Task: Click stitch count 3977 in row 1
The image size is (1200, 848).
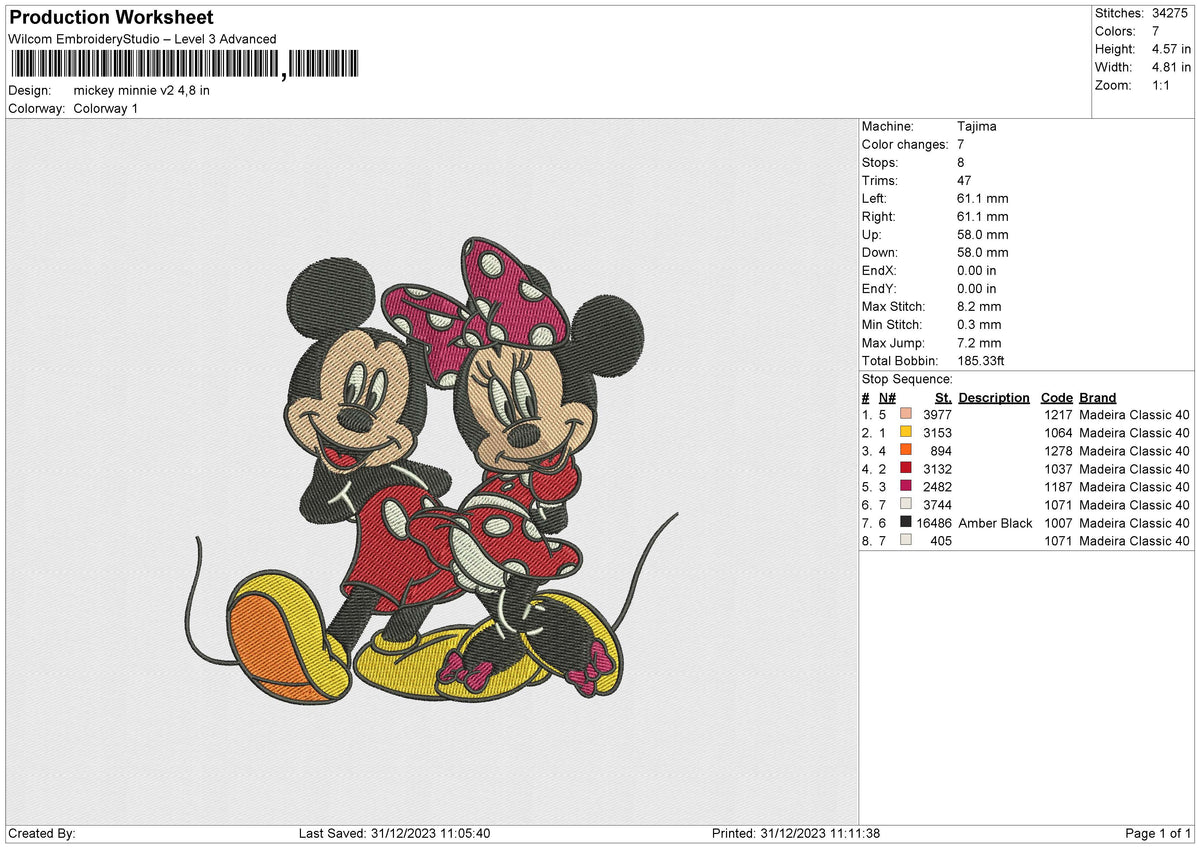Action: click(937, 414)
